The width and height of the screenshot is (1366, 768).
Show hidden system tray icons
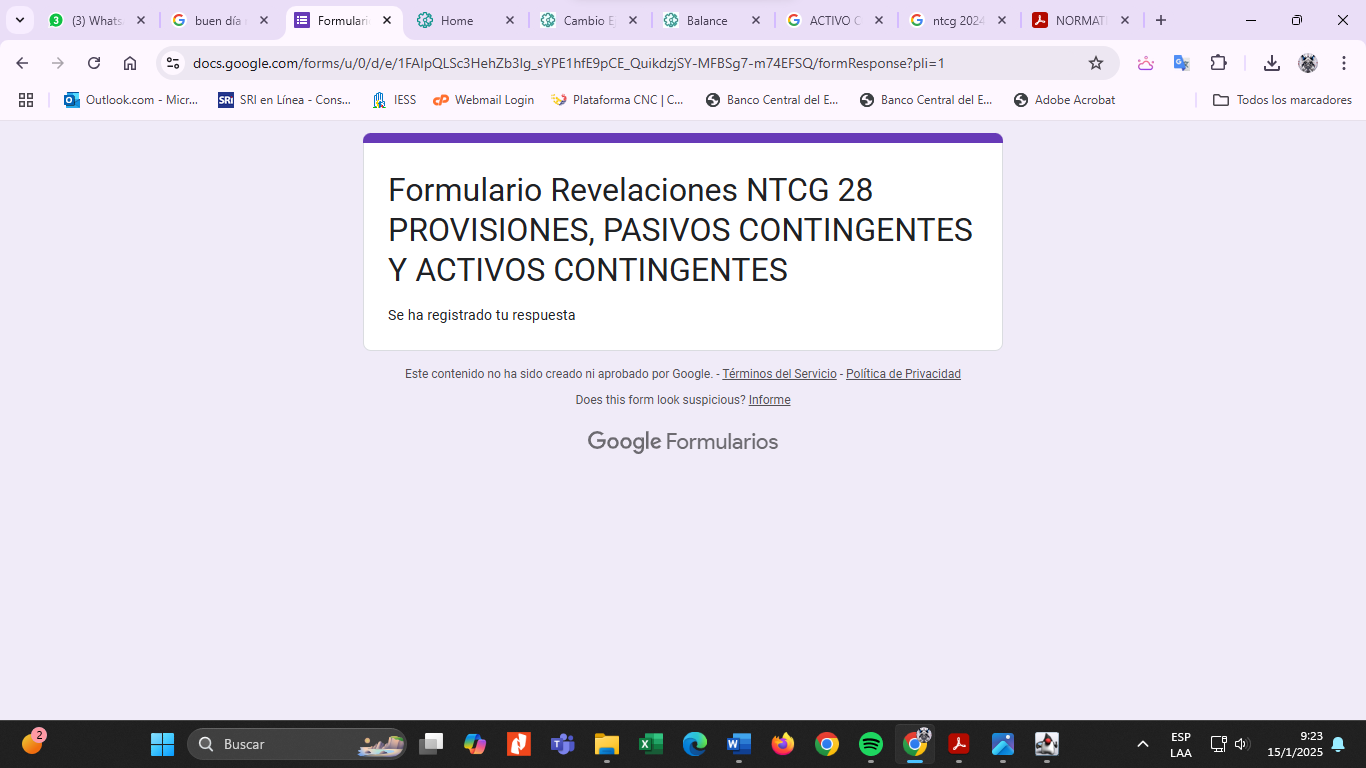[1142, 744]
